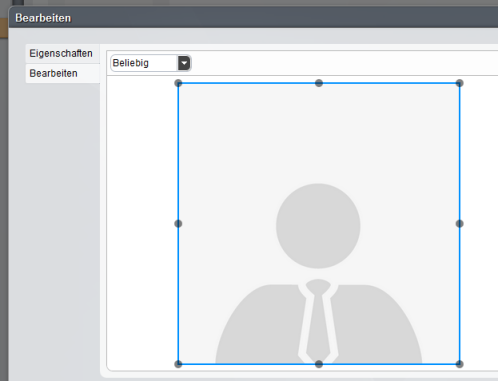Click the top-center crop edge handle

coord(319,83)
